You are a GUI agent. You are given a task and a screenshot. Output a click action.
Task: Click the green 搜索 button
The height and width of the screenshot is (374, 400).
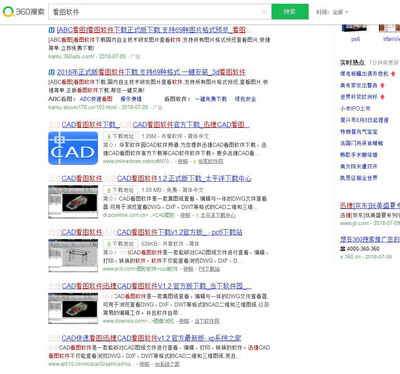[290, 12]
